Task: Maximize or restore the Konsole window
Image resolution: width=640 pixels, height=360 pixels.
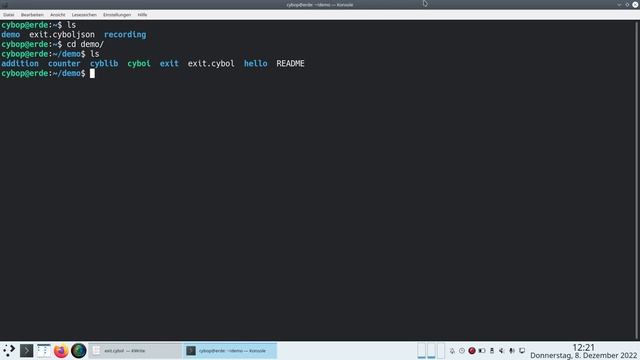Action: tap(627, 4)
